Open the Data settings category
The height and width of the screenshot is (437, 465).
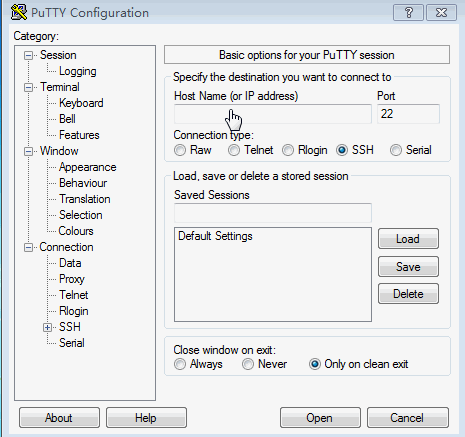[x=70, y=263]
